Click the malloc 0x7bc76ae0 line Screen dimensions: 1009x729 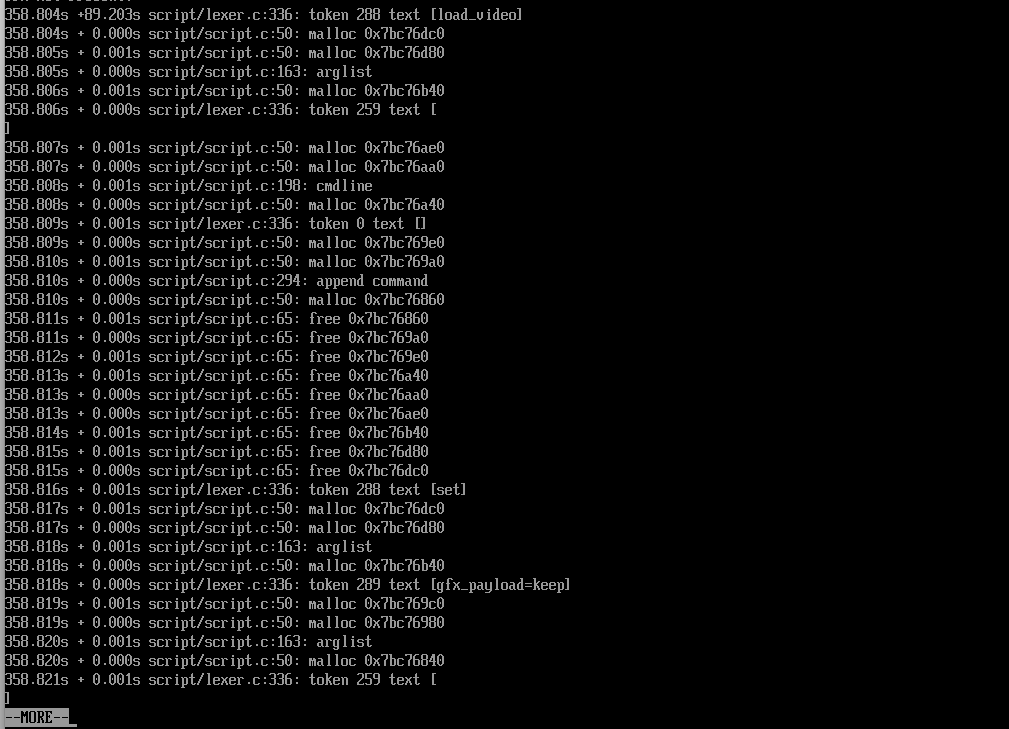pos(224,148)
